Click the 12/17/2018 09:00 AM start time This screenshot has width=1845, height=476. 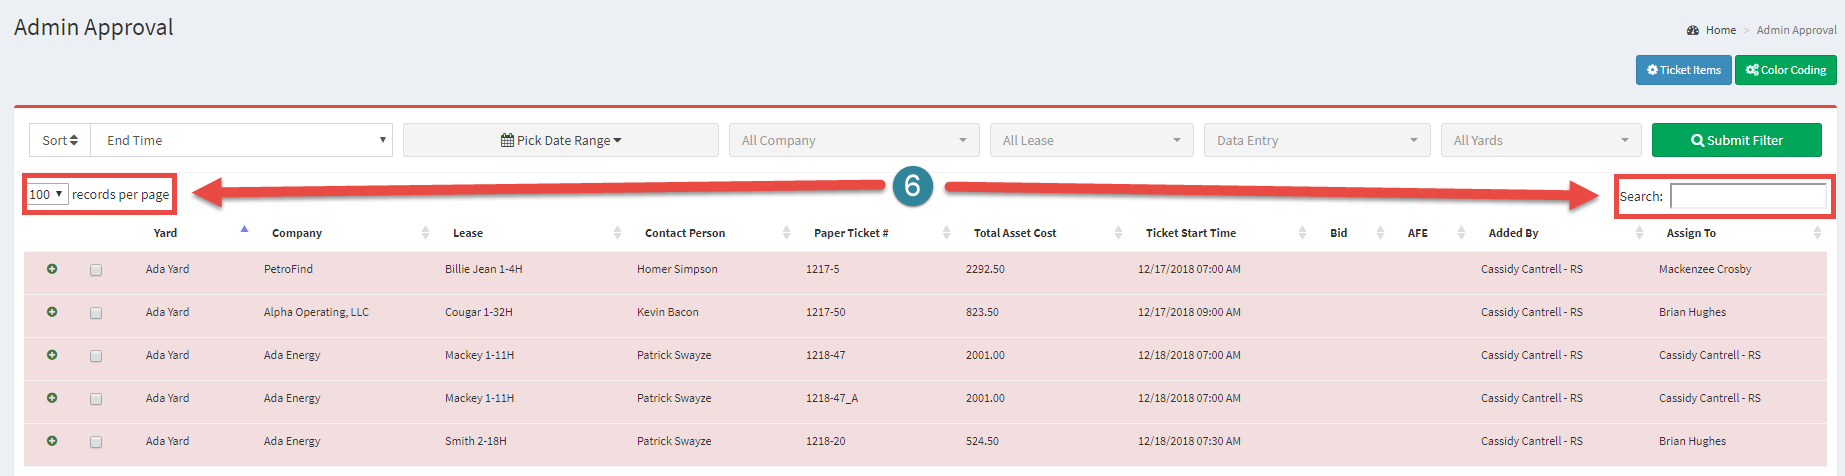[1189, 312]
